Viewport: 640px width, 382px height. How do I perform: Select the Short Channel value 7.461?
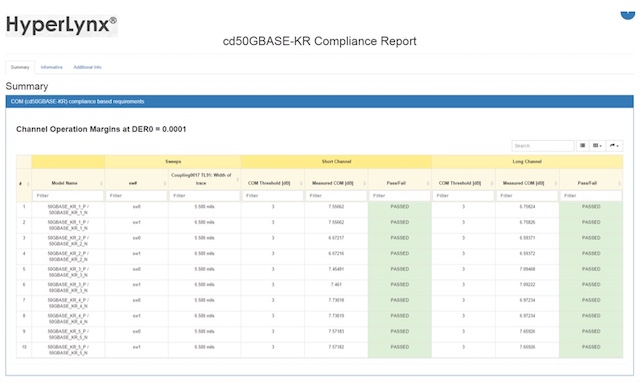coord(336,284)
